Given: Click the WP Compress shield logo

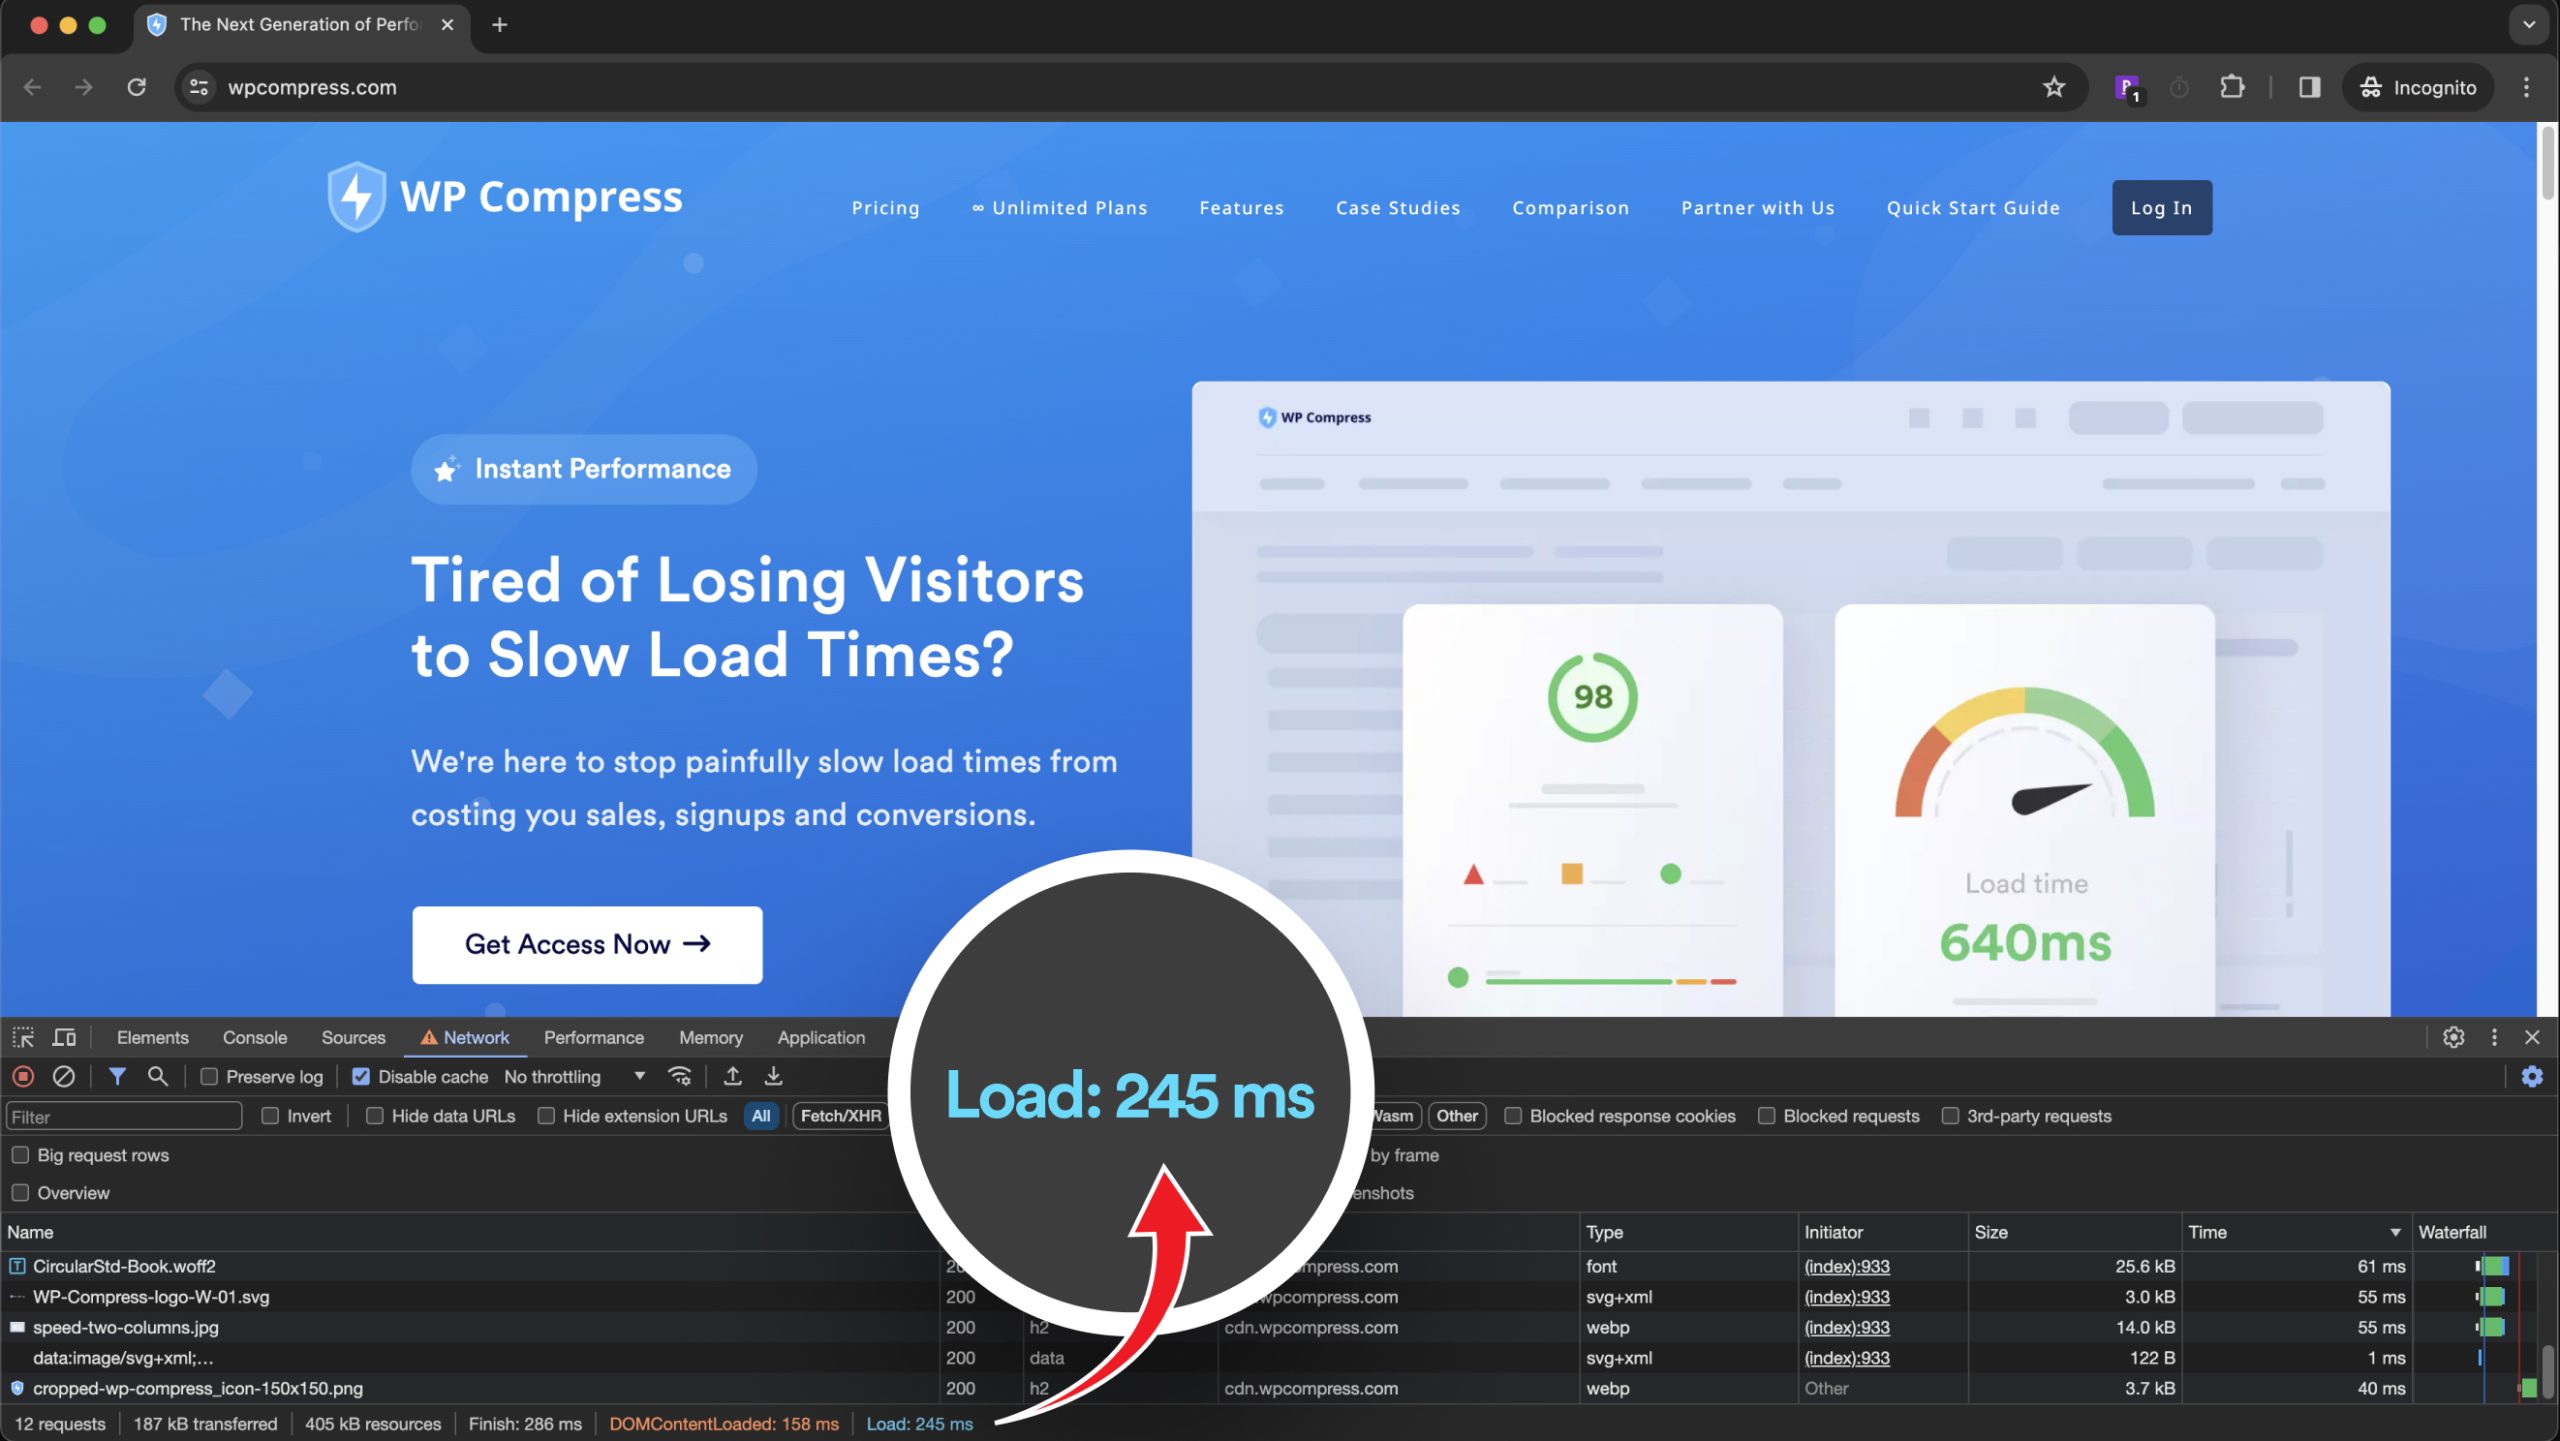Looking at the screenshot, I should coord(356,197).
